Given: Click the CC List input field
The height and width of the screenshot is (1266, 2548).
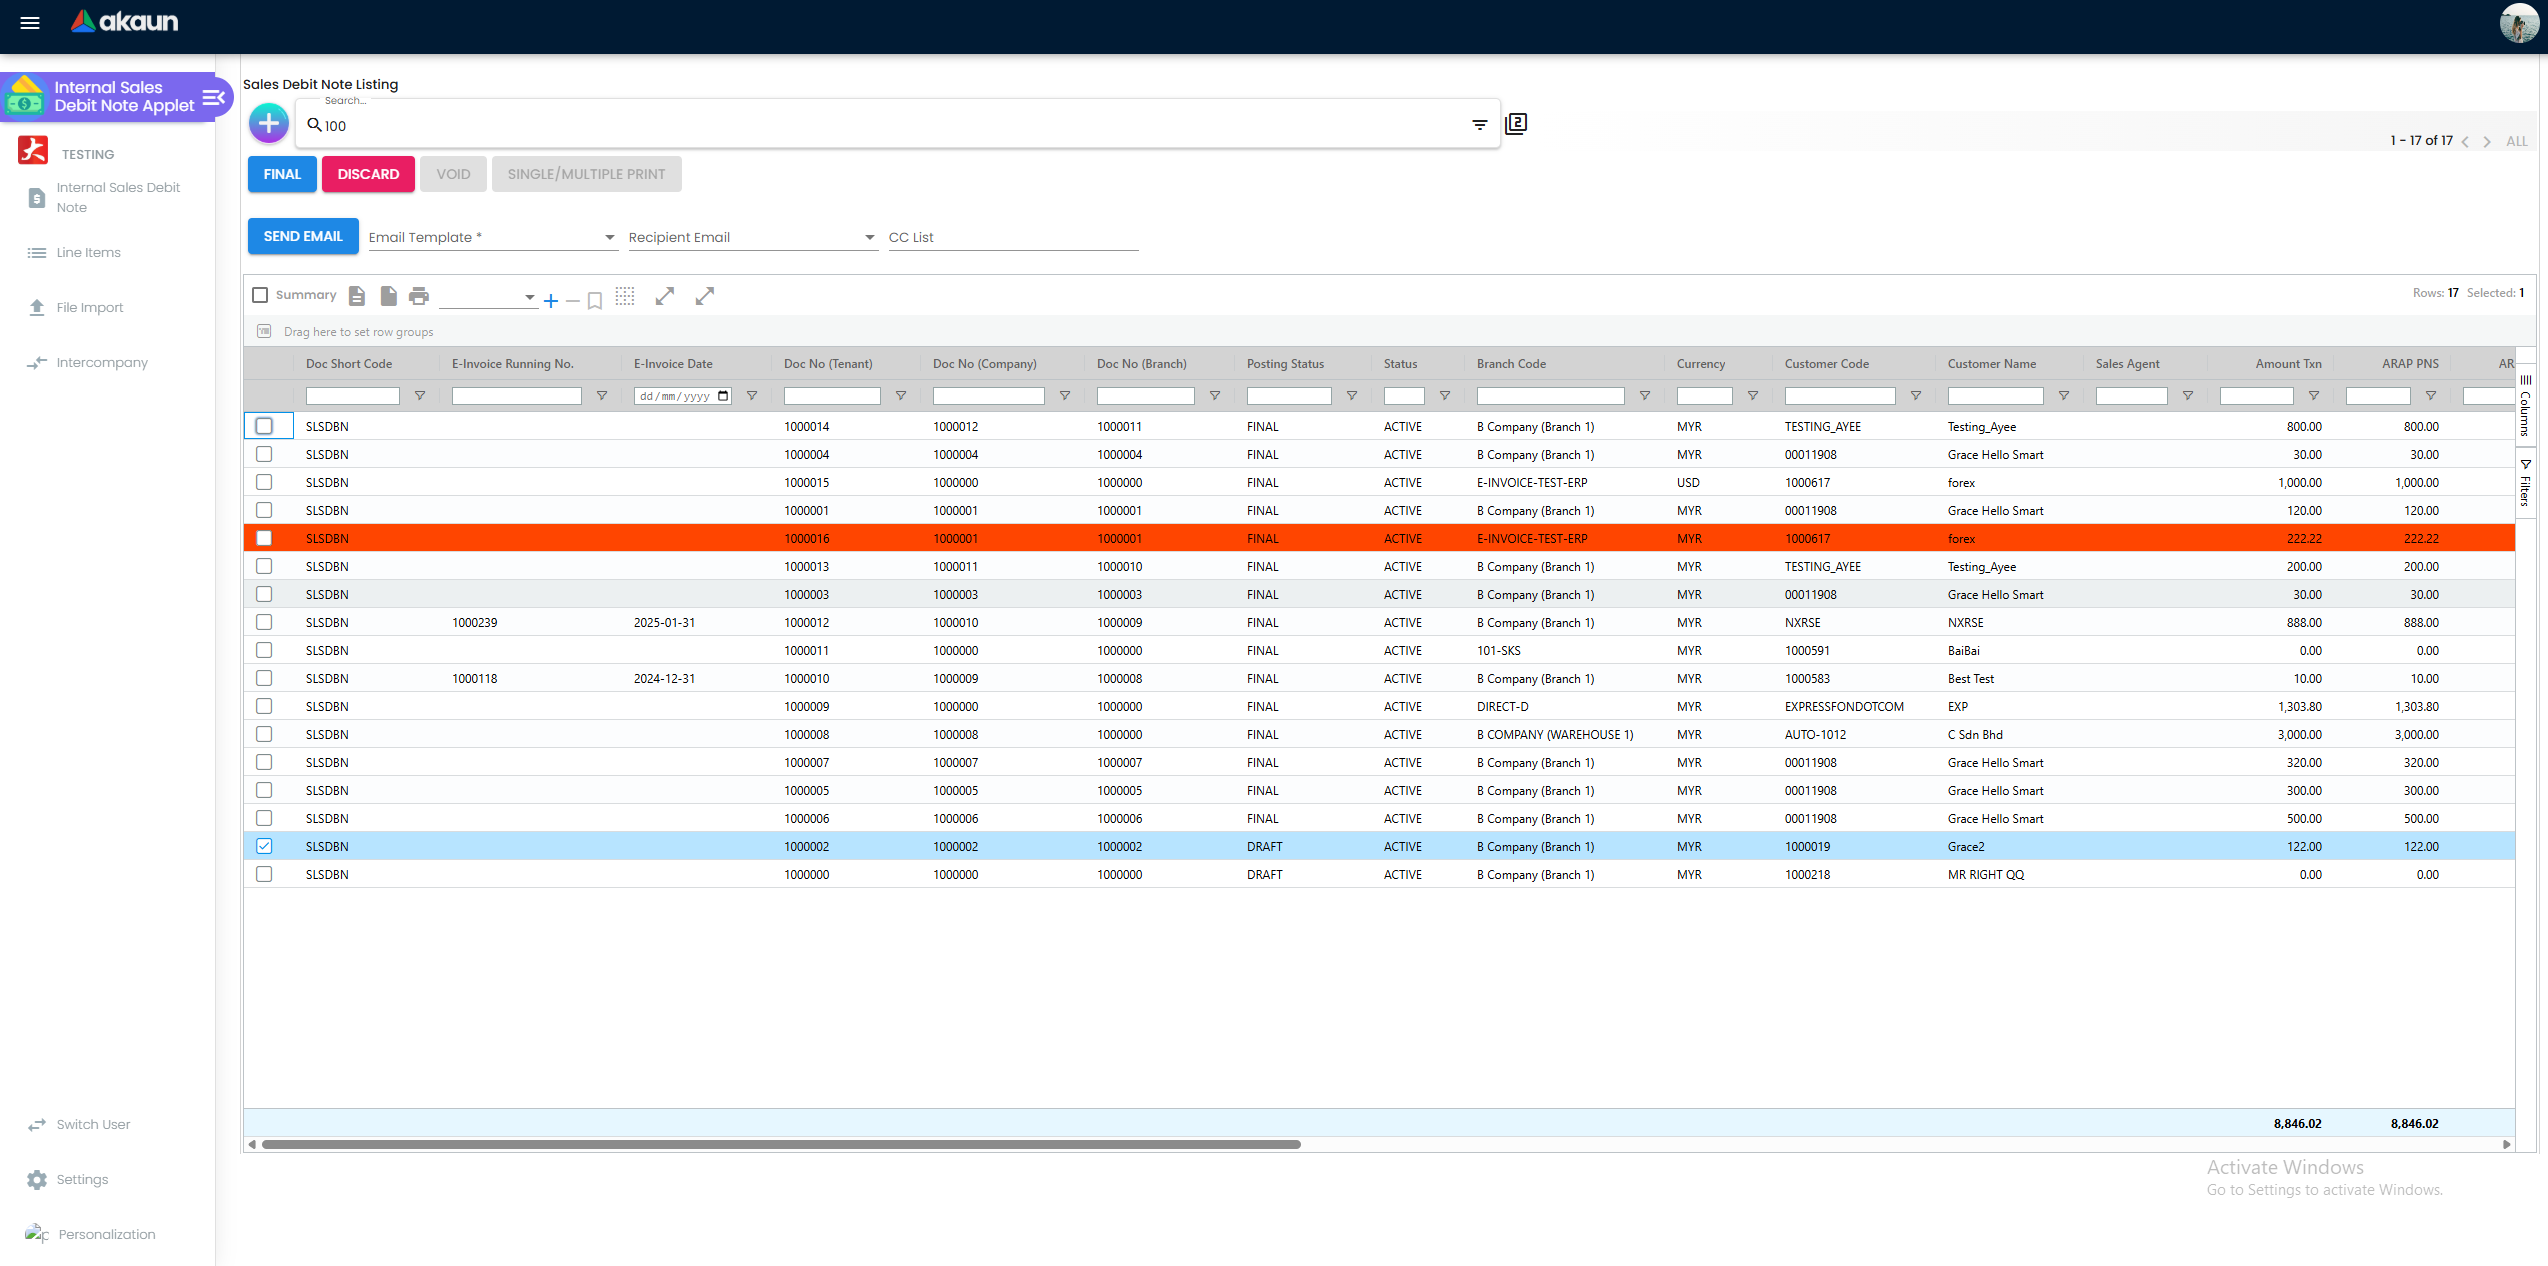Looking at the screenshot, I should [x=1013, y=237].
